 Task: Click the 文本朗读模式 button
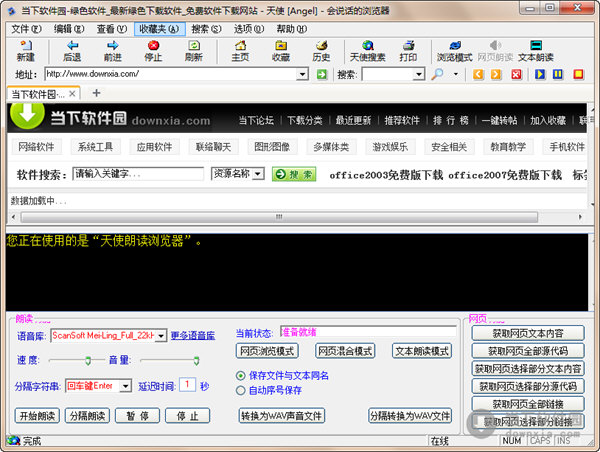pyautogui.click(x=422, y=351)
